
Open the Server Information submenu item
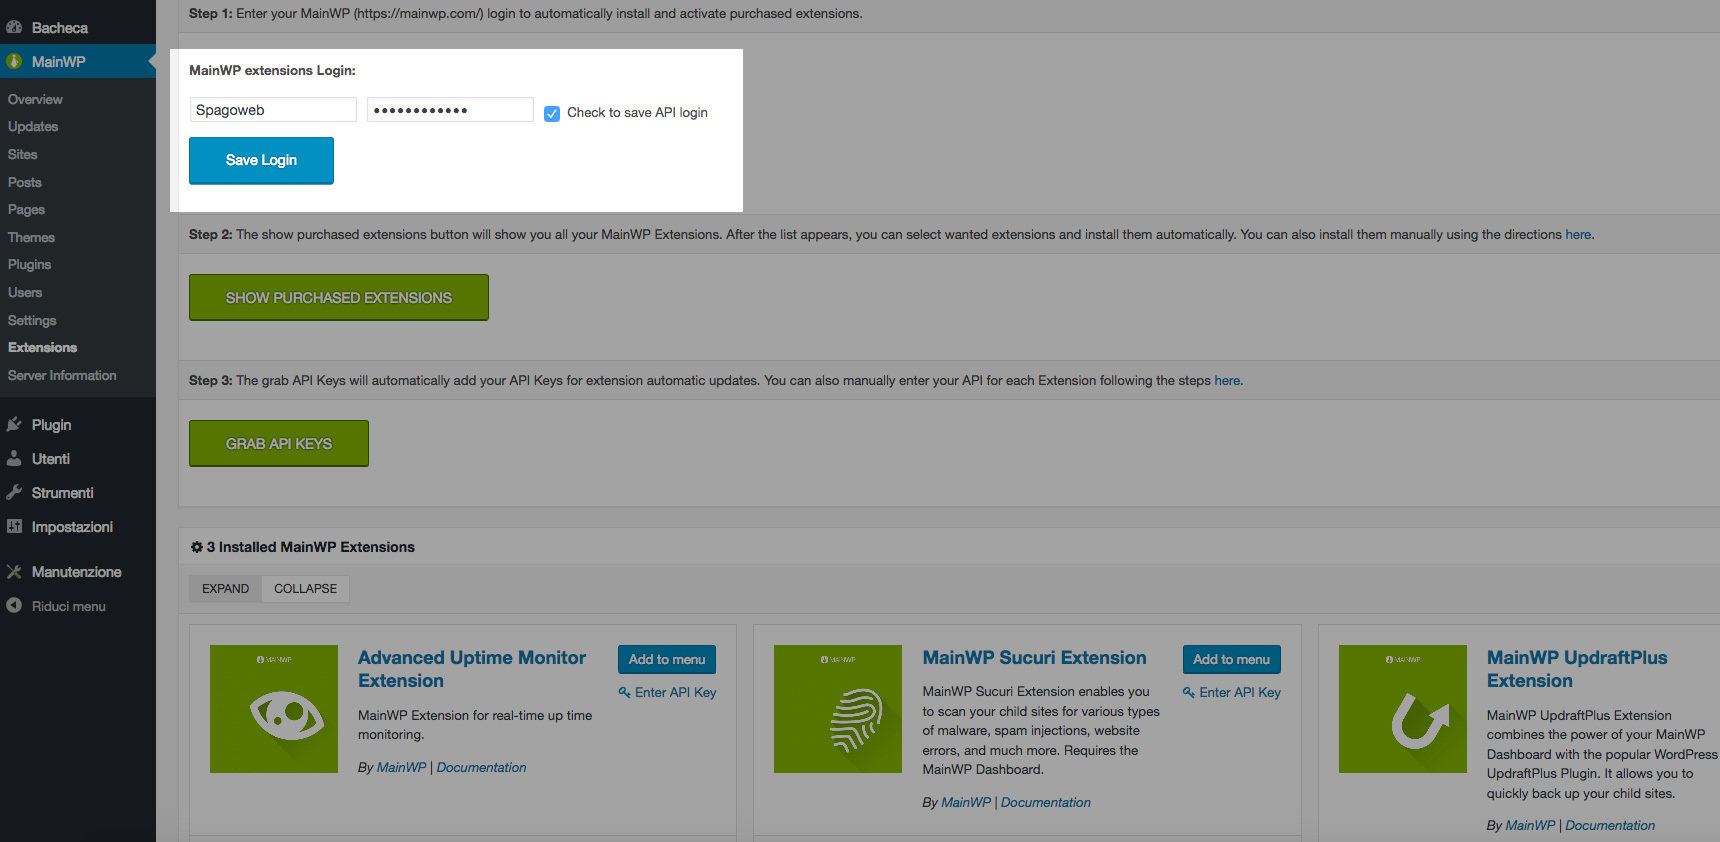click(62, 375)
